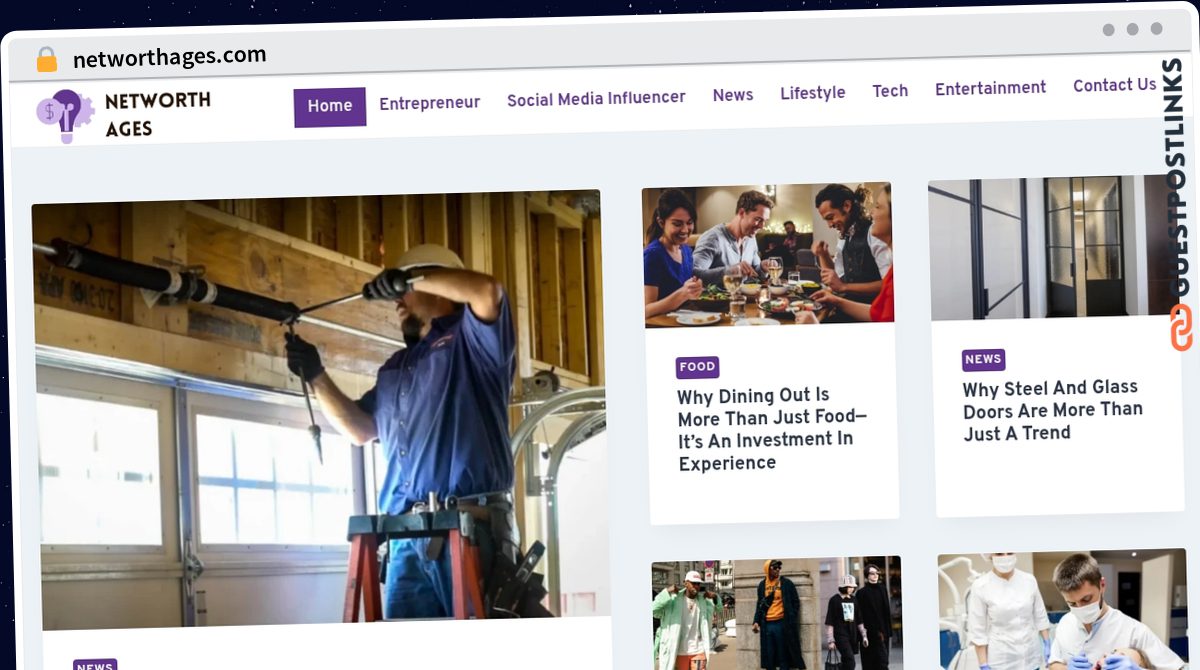The image size is (1200, 670).
Task: Click the NEWS tag below garage door image
Action: 95,665
